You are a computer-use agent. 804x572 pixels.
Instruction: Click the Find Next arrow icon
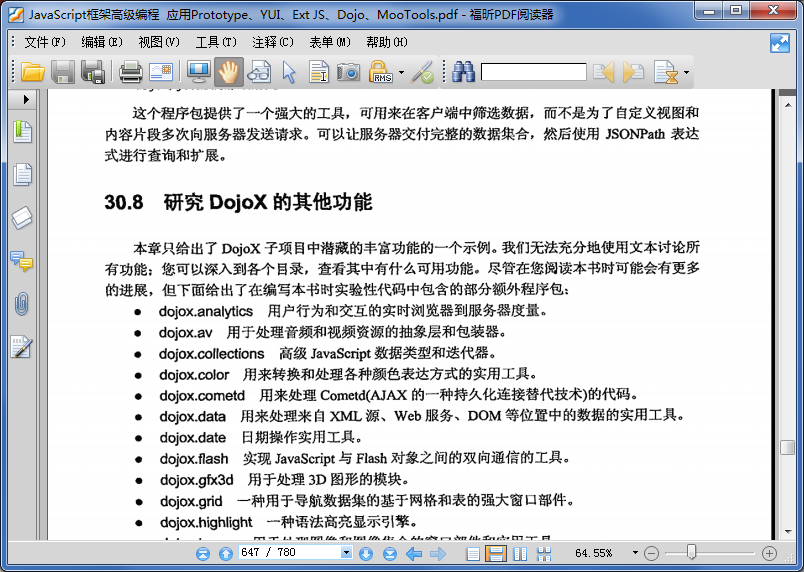[x=633, y=72]
